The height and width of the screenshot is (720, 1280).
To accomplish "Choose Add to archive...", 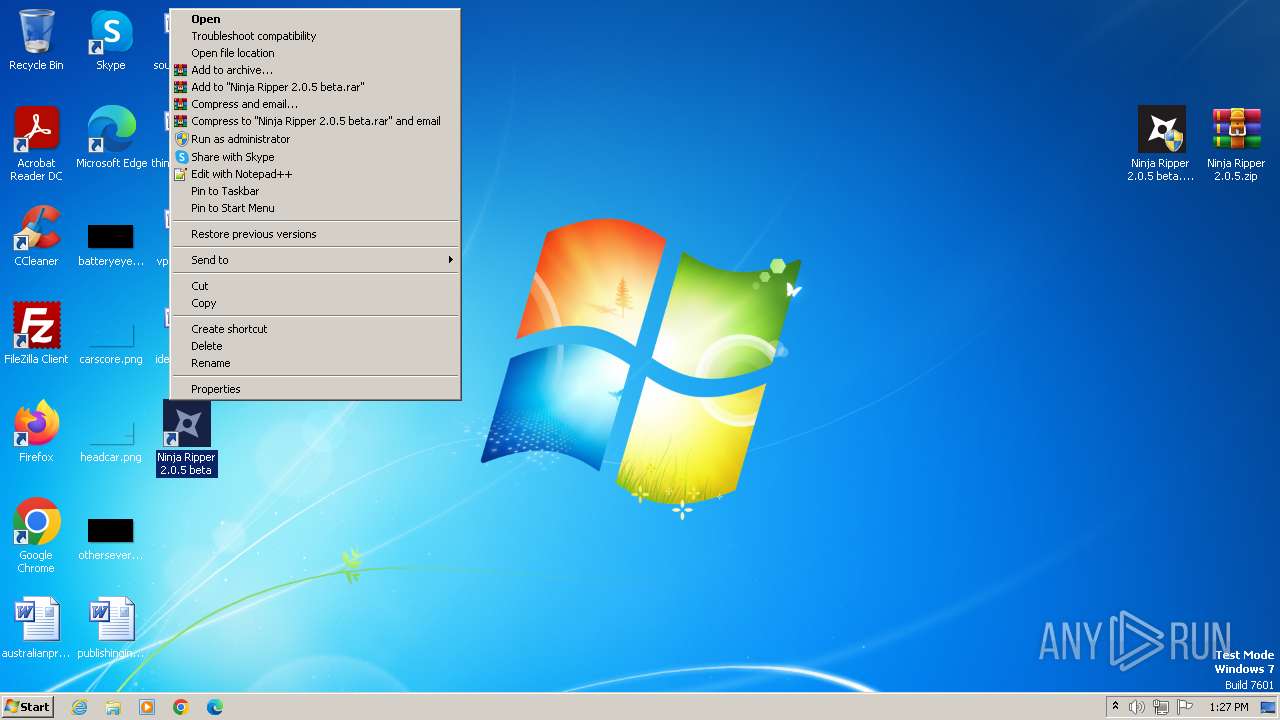I will point(315,70).
